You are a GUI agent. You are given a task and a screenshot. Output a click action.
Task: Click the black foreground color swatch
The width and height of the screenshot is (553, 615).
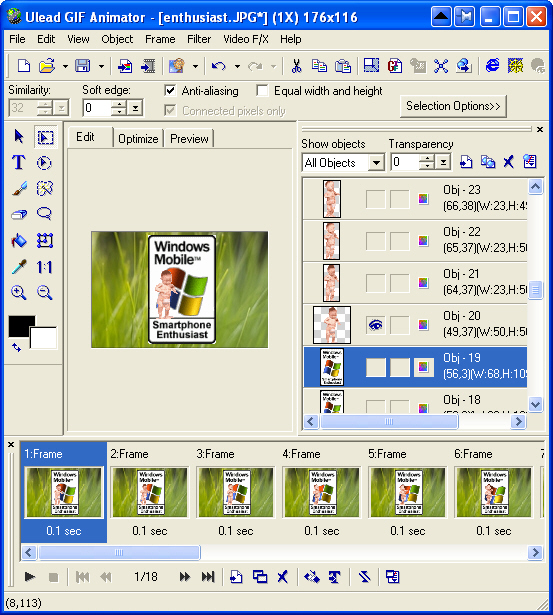coord(22,326)
